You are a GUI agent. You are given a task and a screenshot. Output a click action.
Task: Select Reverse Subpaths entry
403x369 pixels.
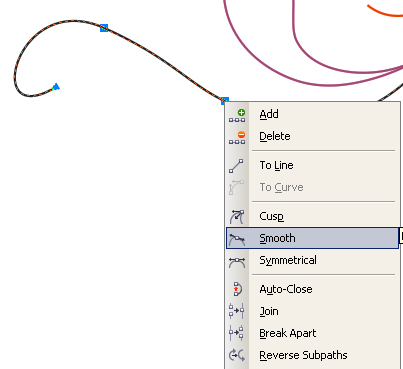tap(312, 355)
